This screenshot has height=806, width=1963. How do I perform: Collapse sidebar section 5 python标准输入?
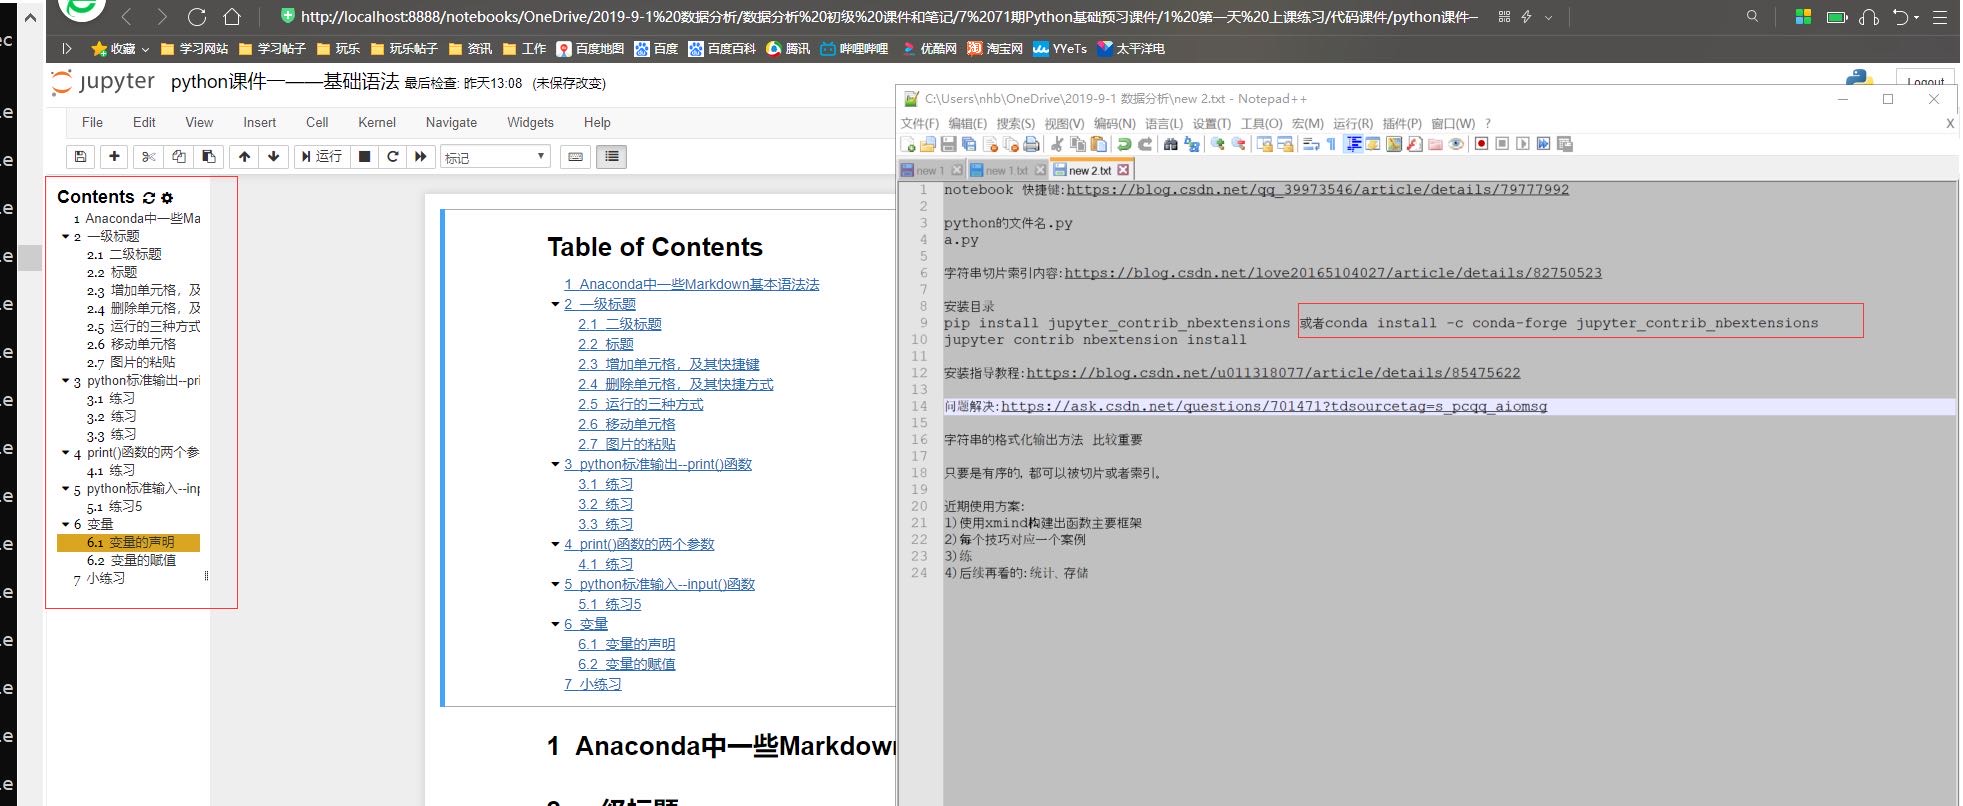click(66, 489)
